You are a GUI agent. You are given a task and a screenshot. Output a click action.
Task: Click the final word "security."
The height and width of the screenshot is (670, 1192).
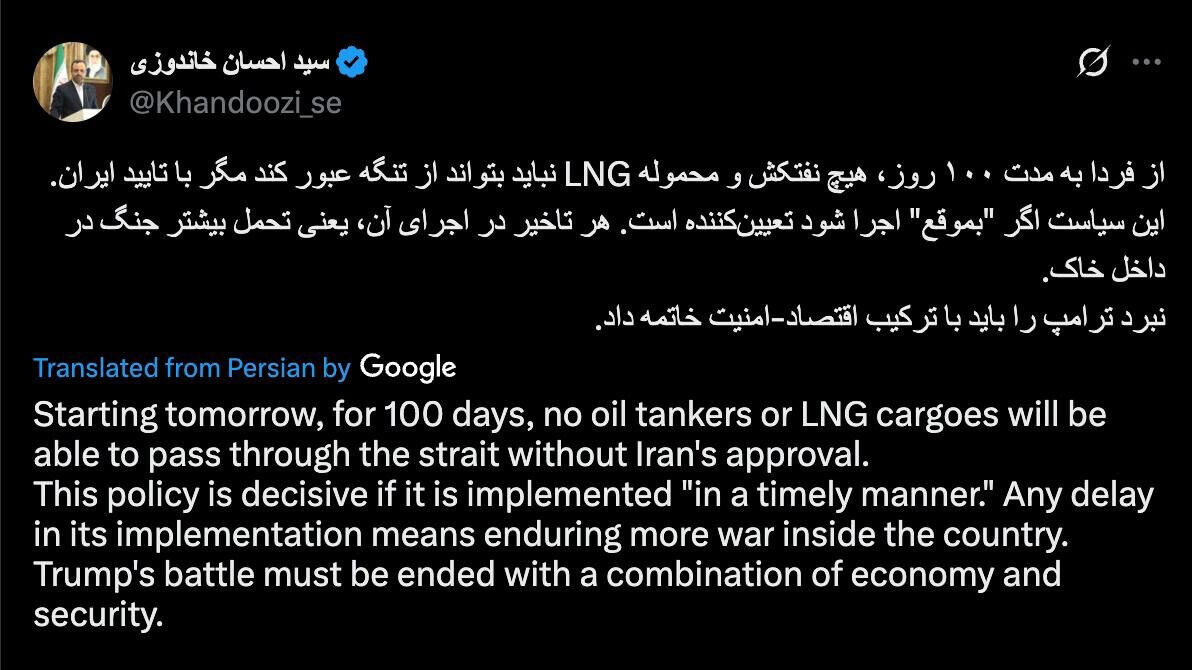click(x=97, y=615)
